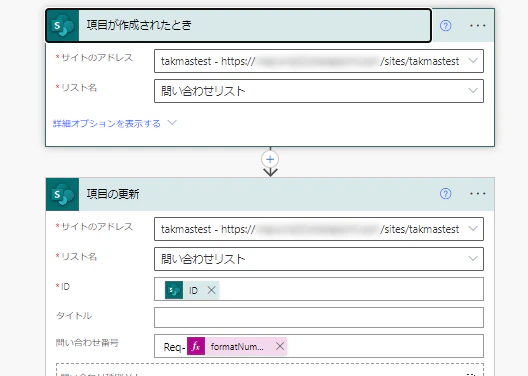This screenshot has height=376, width=528.
Task: Click the タイトル field label
Action: (74, 315)
